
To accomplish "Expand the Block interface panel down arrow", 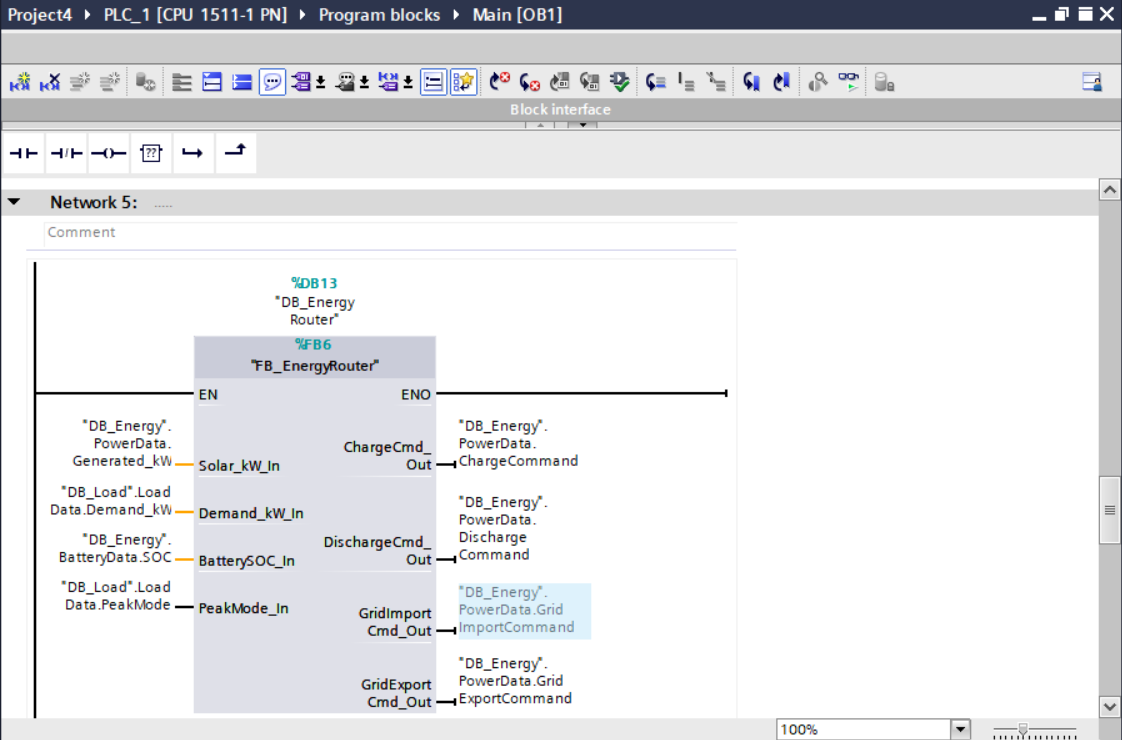I will click(x=582, y=125).
